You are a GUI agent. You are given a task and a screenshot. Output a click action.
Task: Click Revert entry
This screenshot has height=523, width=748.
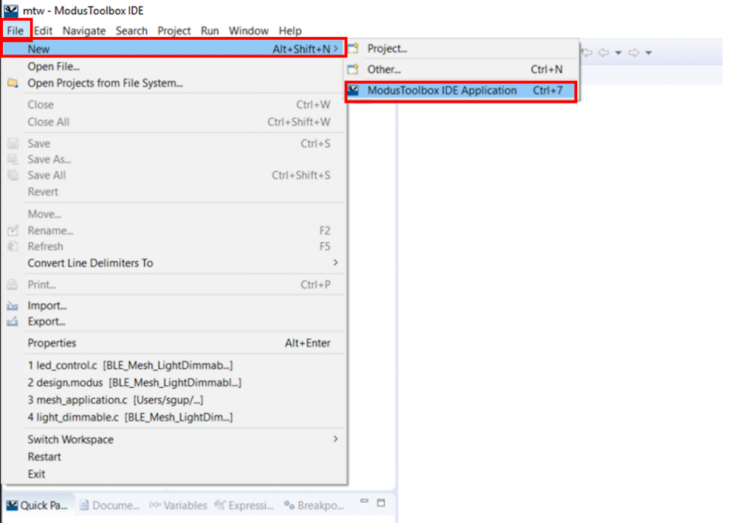point(174,192)
